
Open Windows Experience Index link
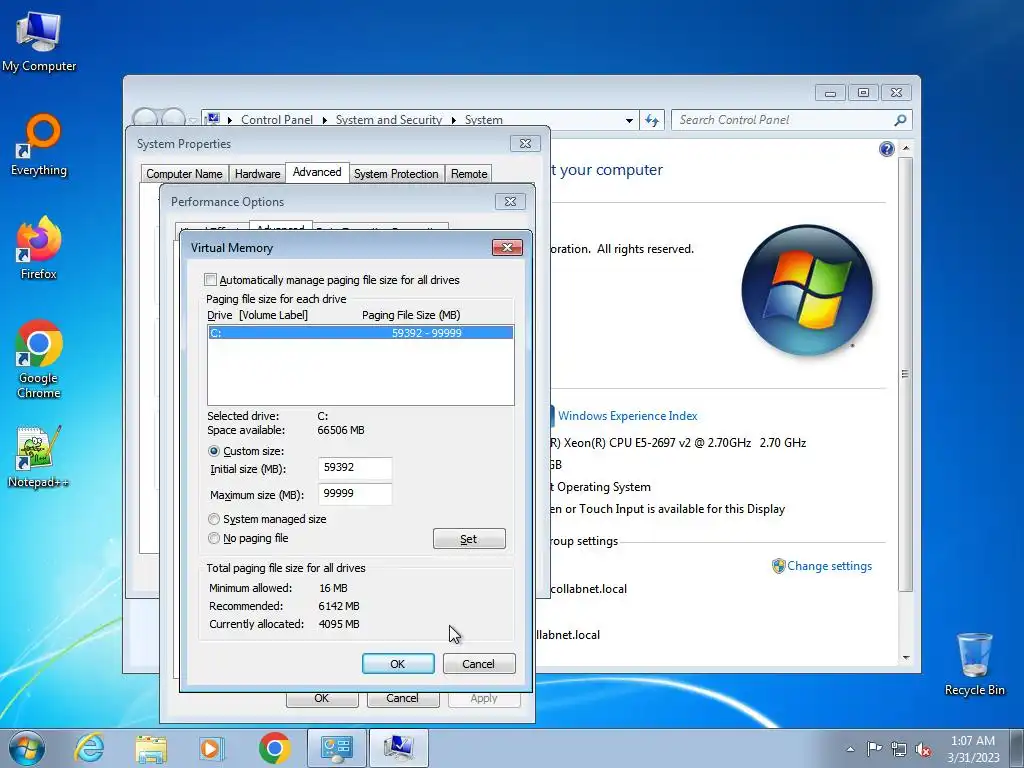(627, 416)
